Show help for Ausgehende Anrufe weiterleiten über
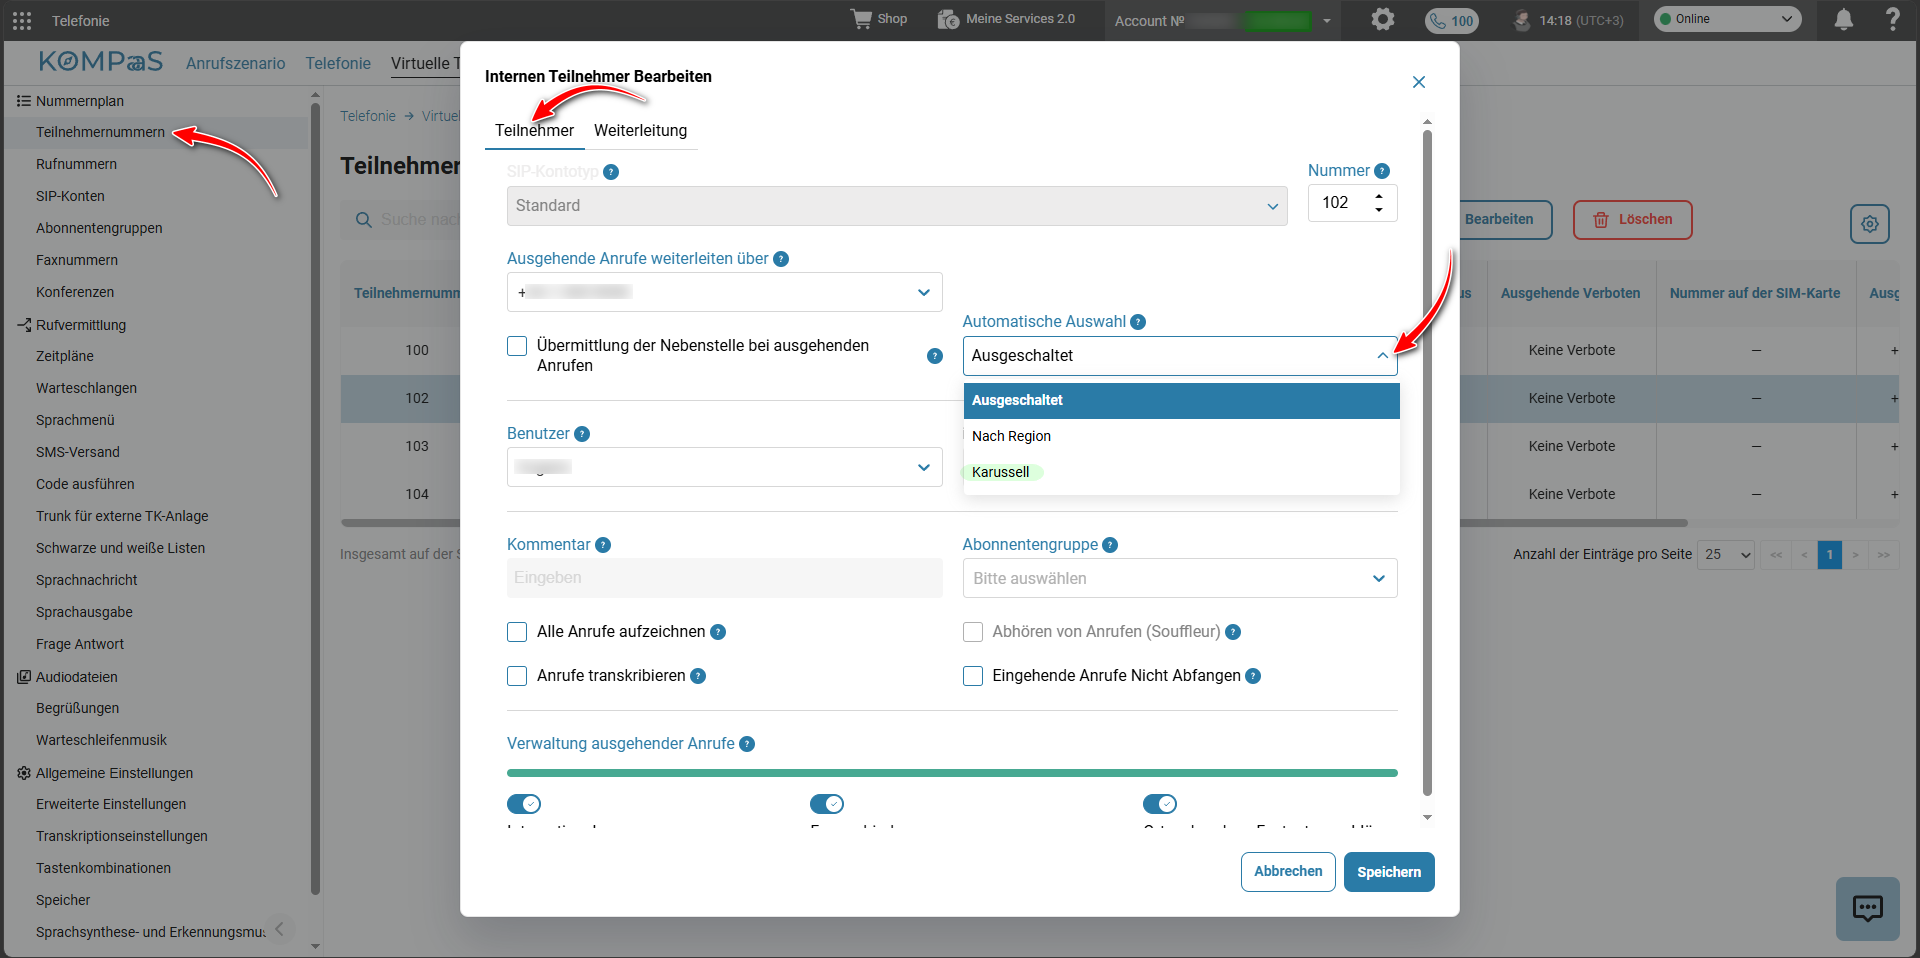 tap(781, 259)
